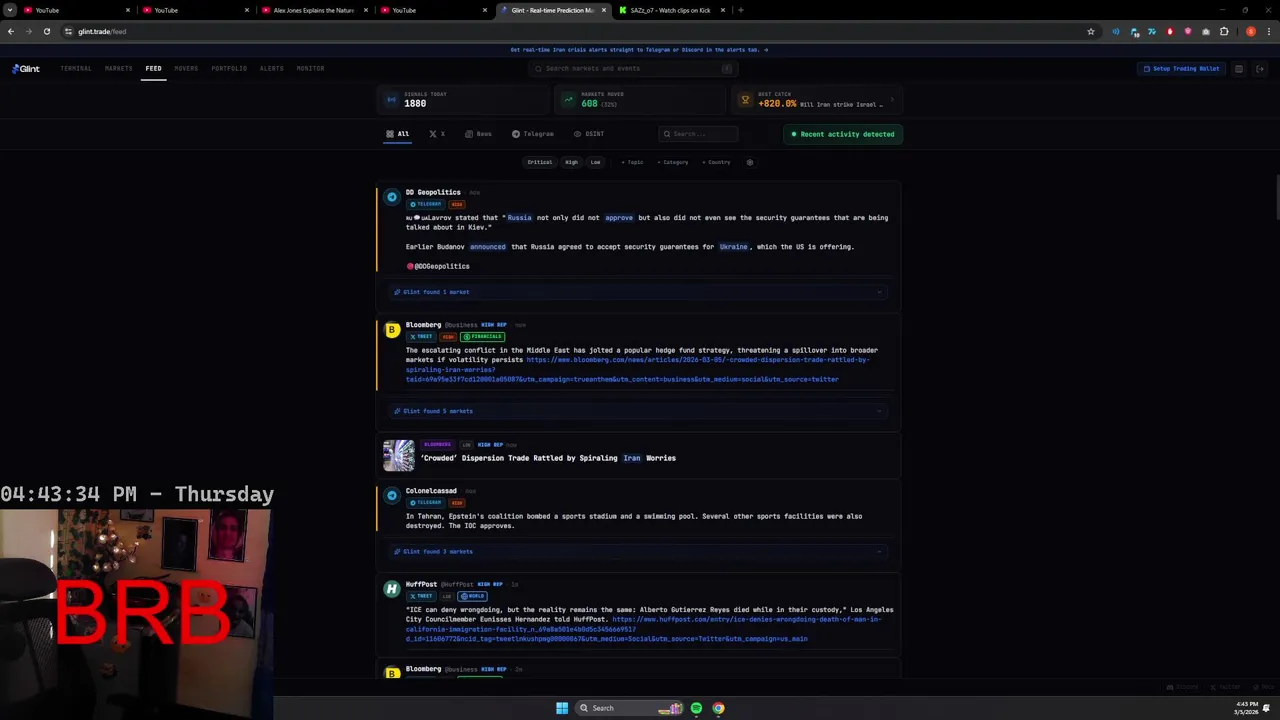Open the Portfolio nav tab
The width and height of the screenshot is (1280, 720).
(x=229, y=69)
